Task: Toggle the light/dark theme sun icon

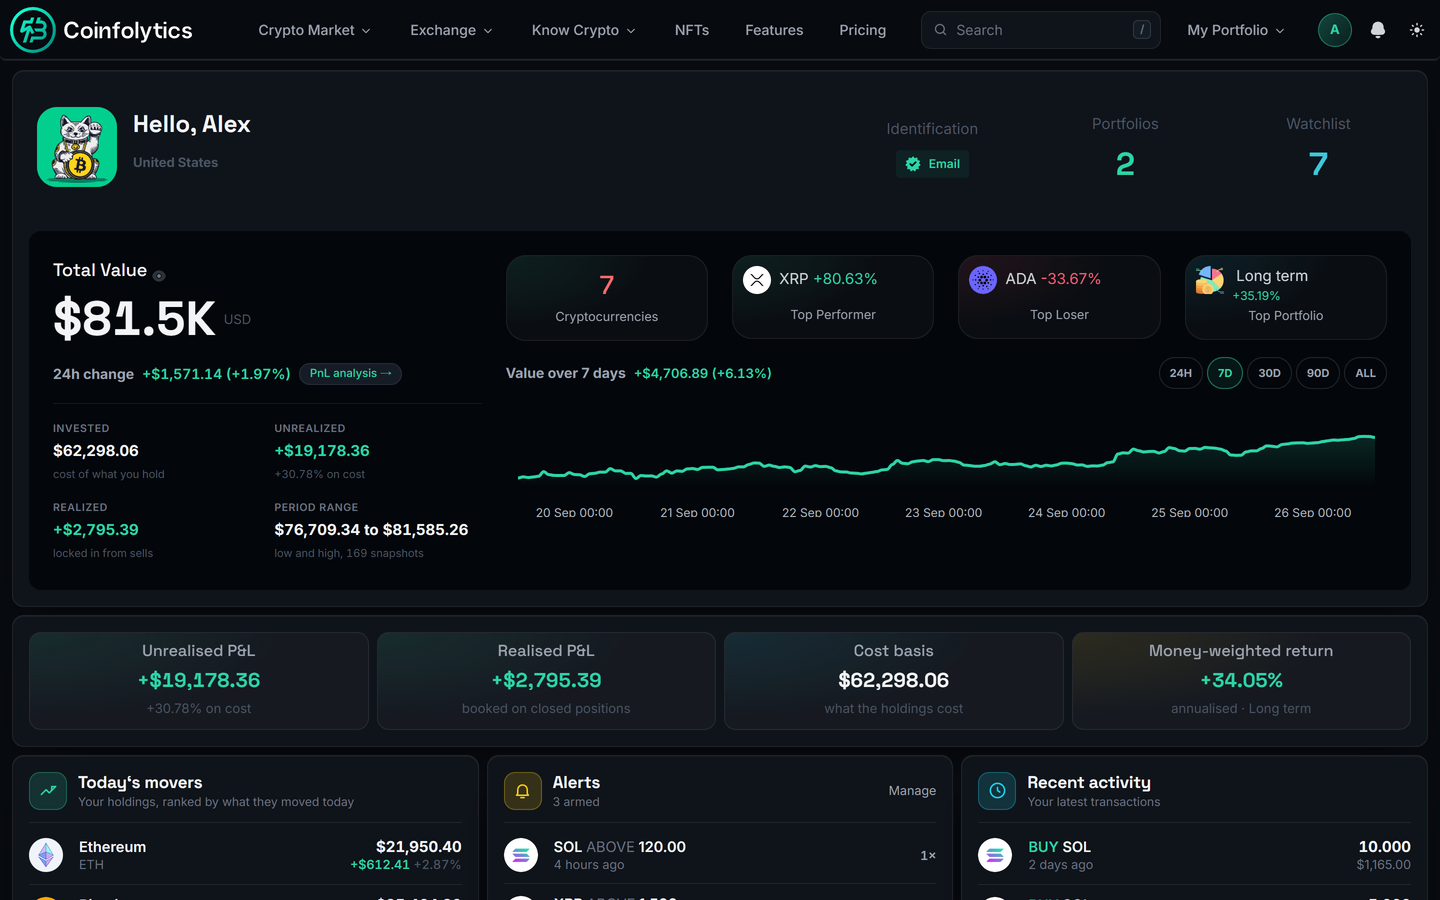Action: (x=1417, y=30)
